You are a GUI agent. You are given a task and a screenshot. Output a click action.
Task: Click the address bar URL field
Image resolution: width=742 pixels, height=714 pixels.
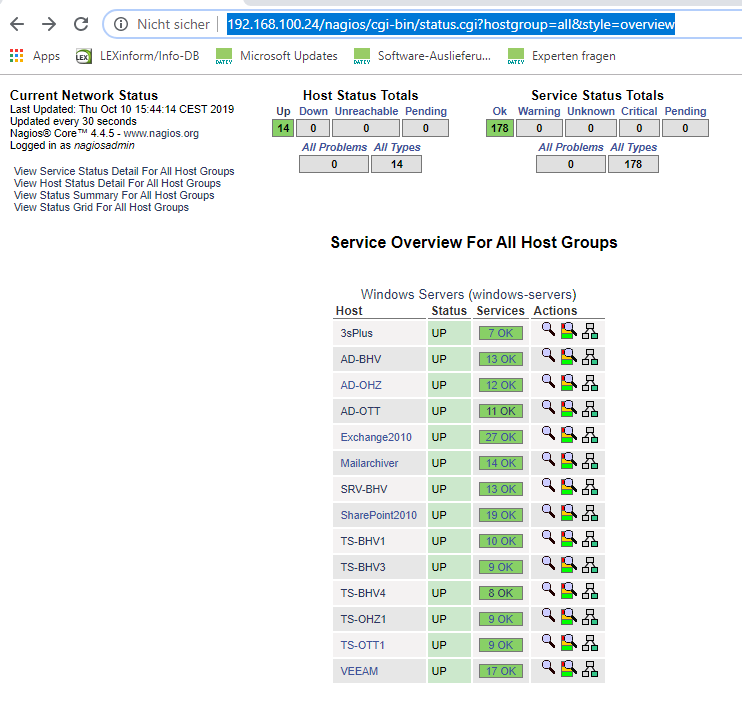pyautogui.click(x=450, y=24)
